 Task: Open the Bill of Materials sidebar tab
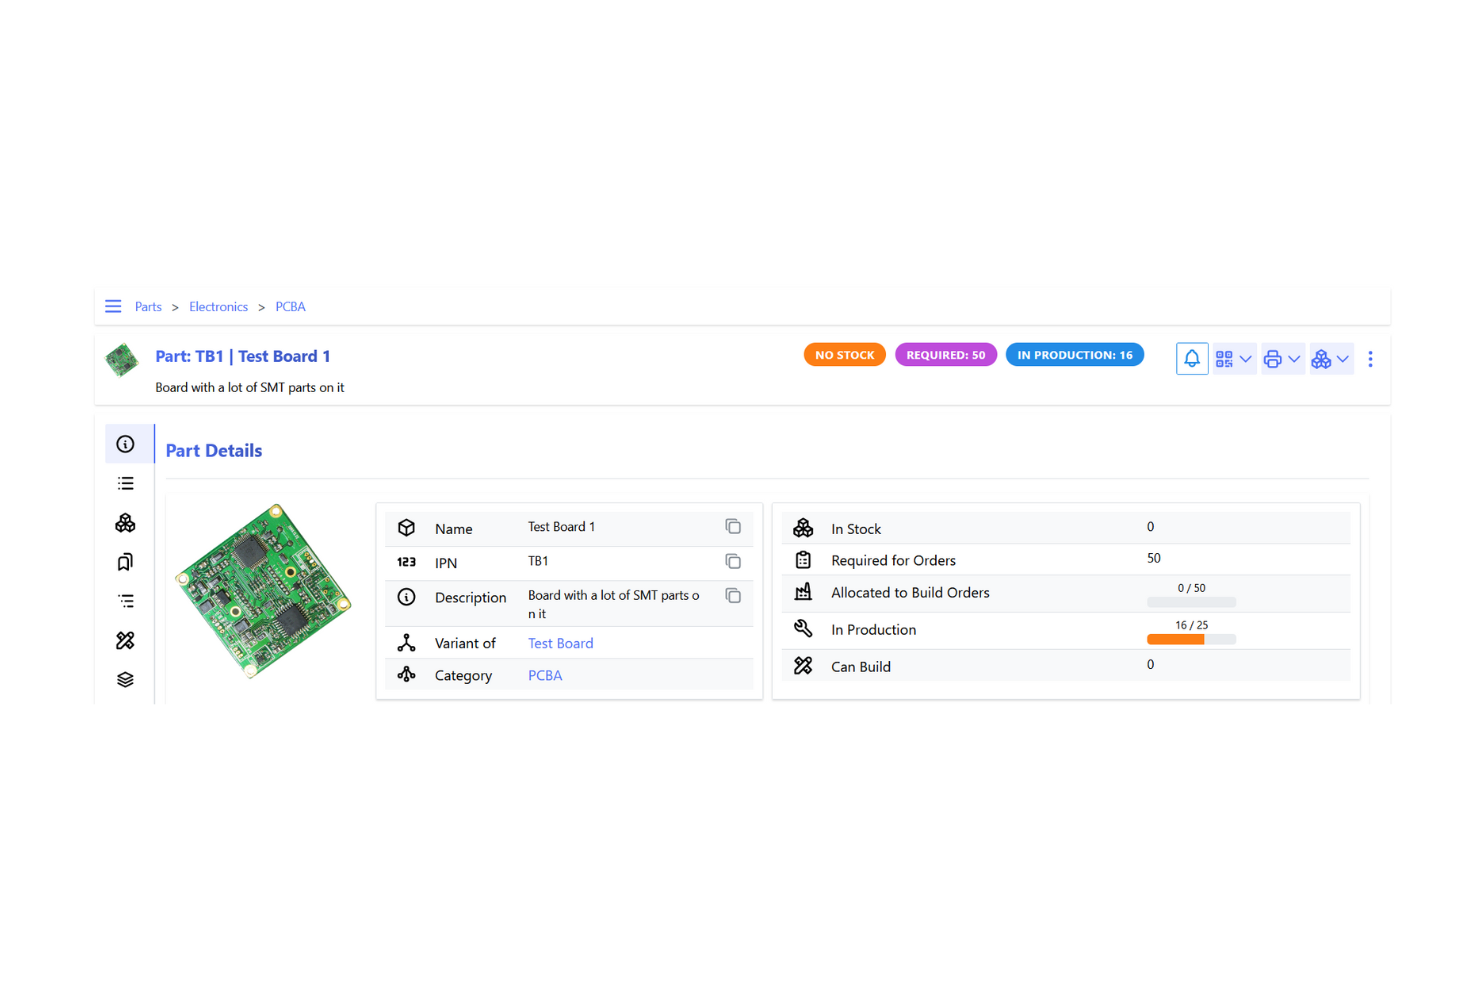coord(126,601)
